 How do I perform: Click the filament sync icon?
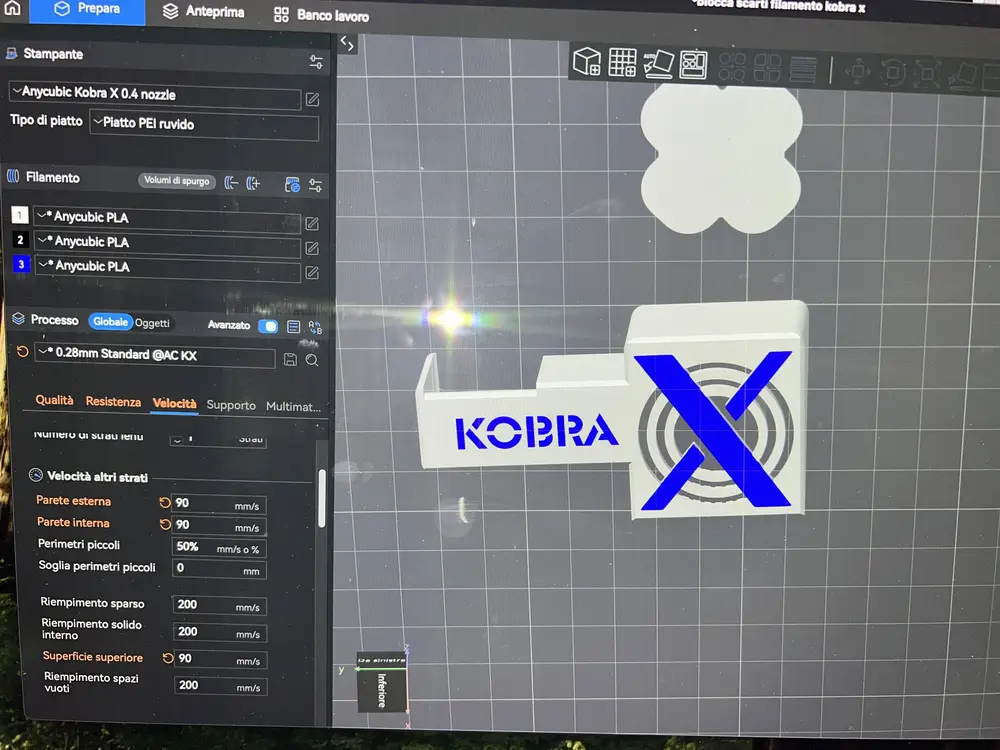(x=292, y=185)
